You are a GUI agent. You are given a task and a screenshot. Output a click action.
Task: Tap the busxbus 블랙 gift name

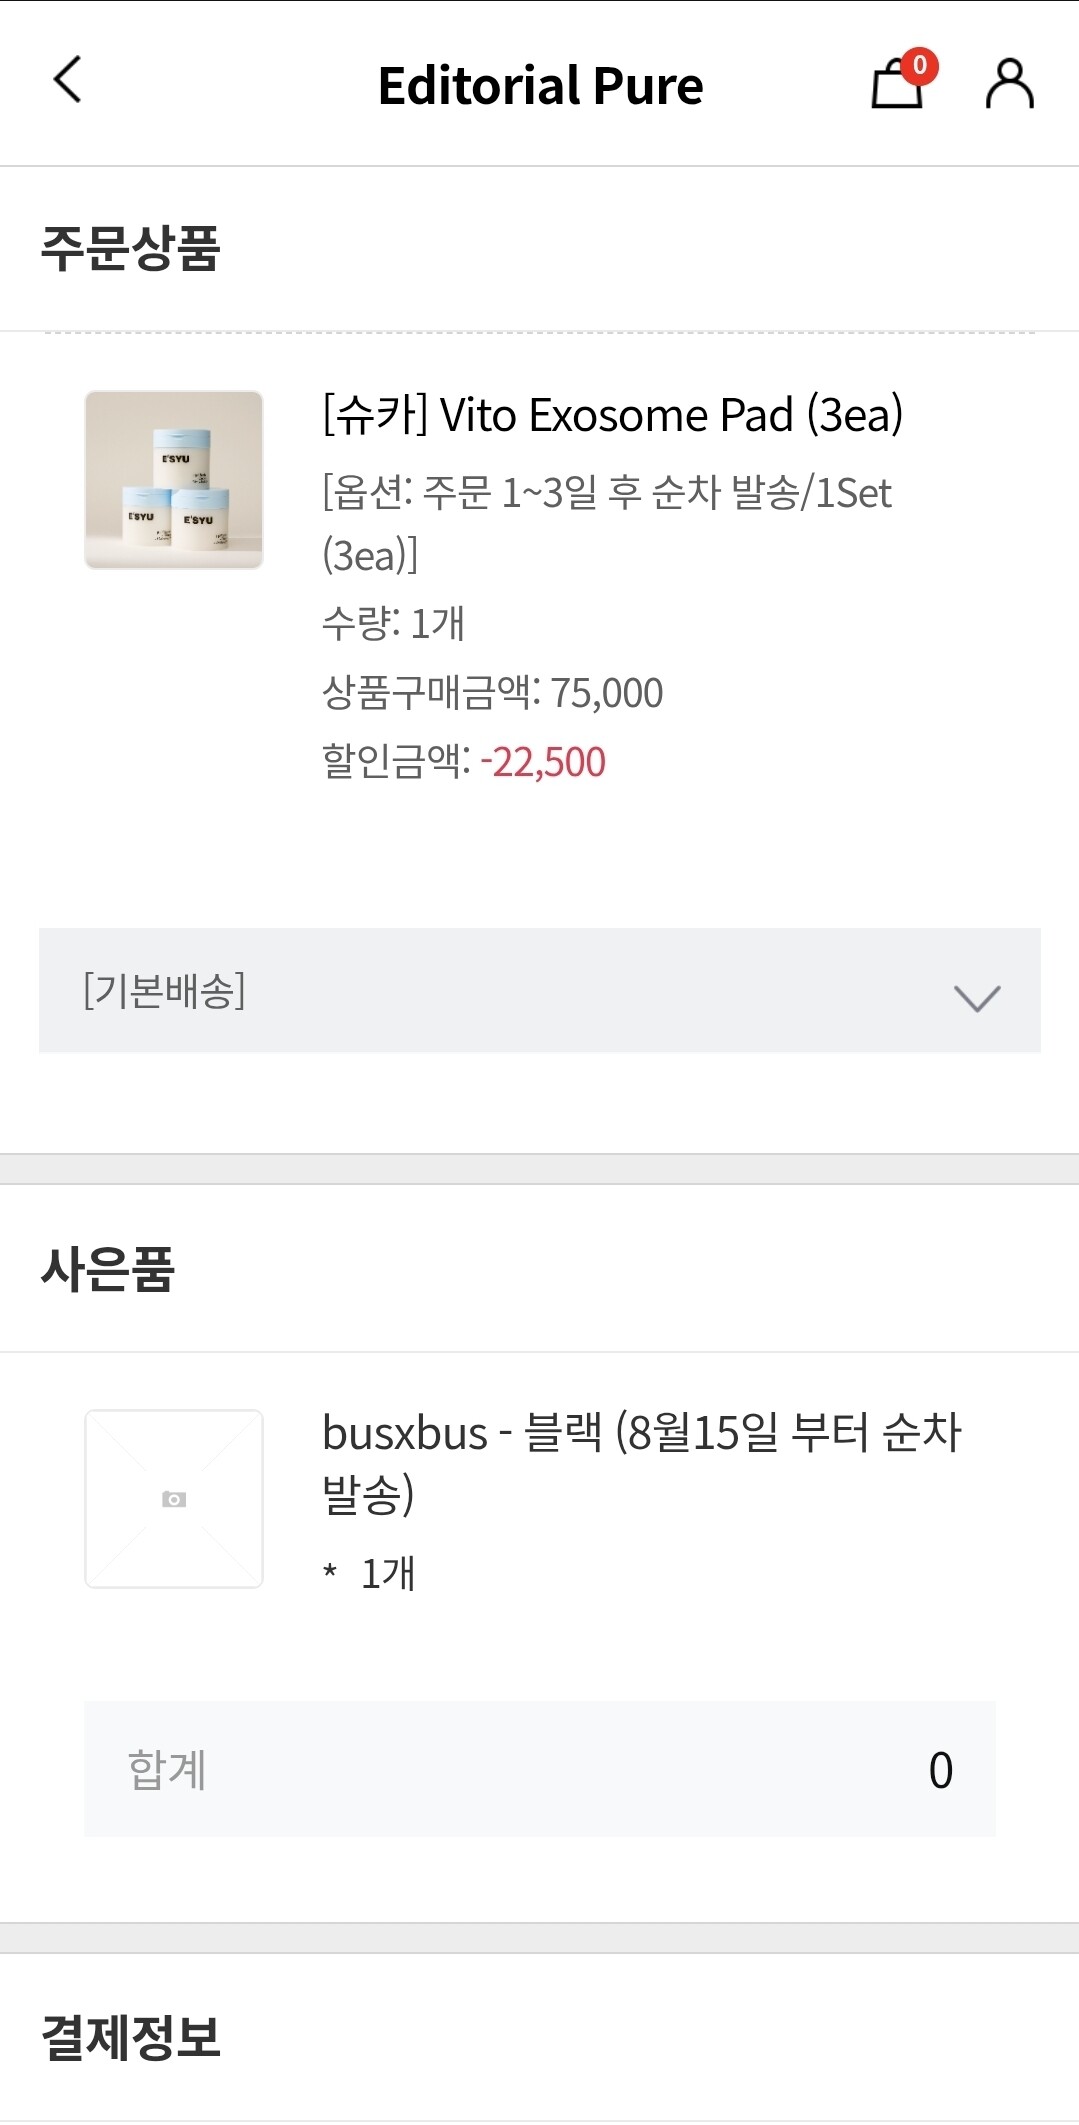[640, 1461]
